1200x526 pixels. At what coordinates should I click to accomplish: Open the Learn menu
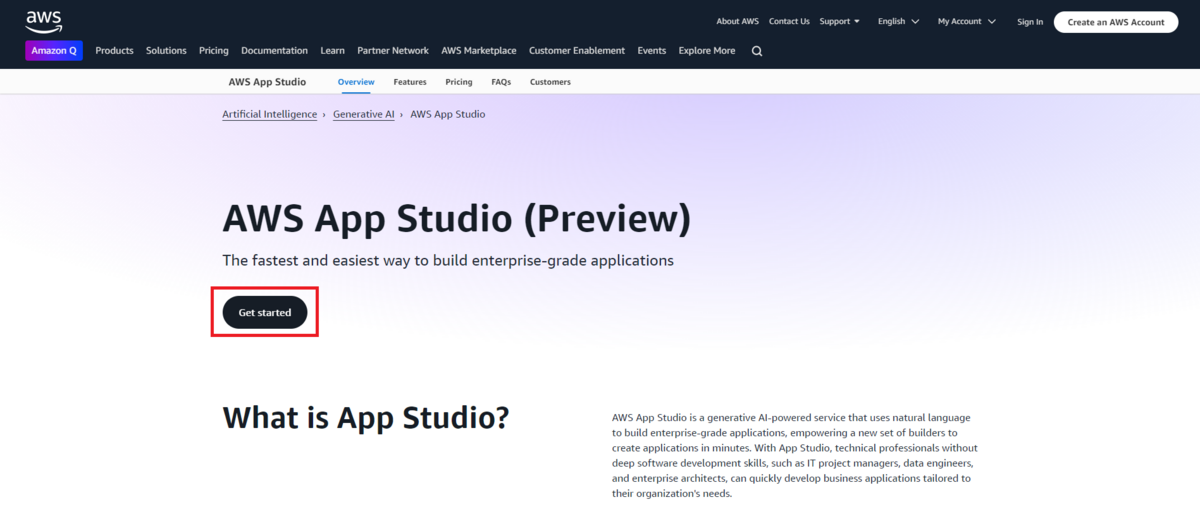pyautogui.click(x=333, y=51)
